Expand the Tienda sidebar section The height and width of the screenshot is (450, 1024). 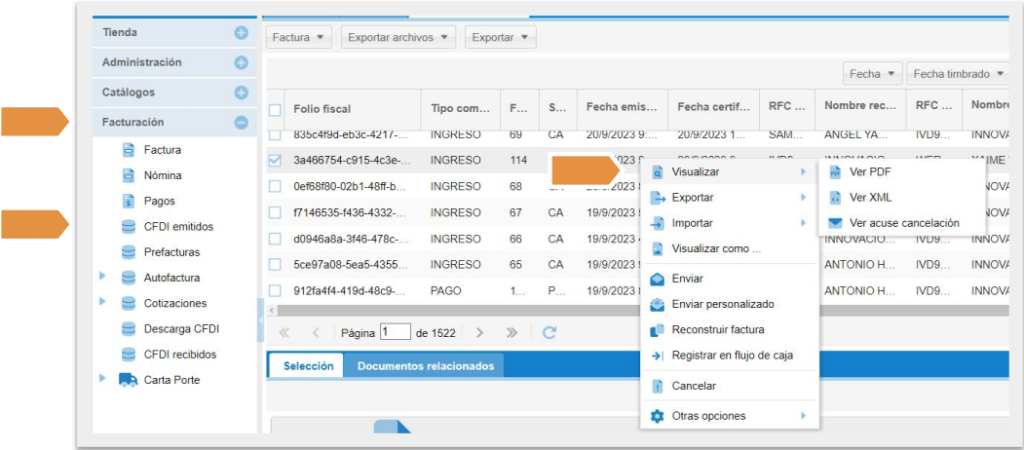pos(241,33)
